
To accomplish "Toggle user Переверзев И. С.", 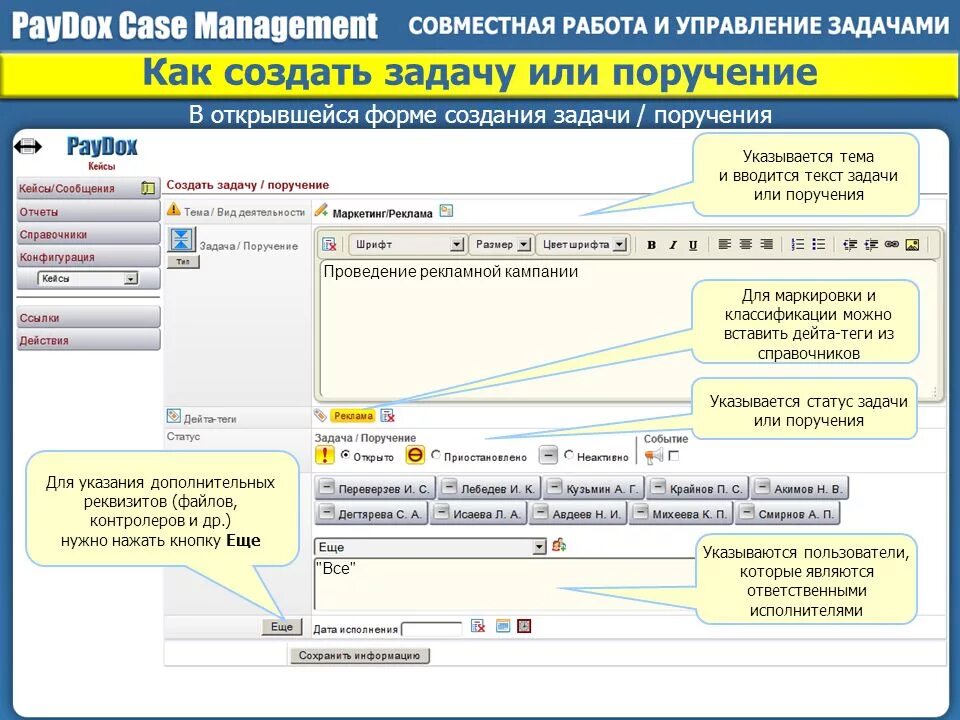I will click(375, 489).
